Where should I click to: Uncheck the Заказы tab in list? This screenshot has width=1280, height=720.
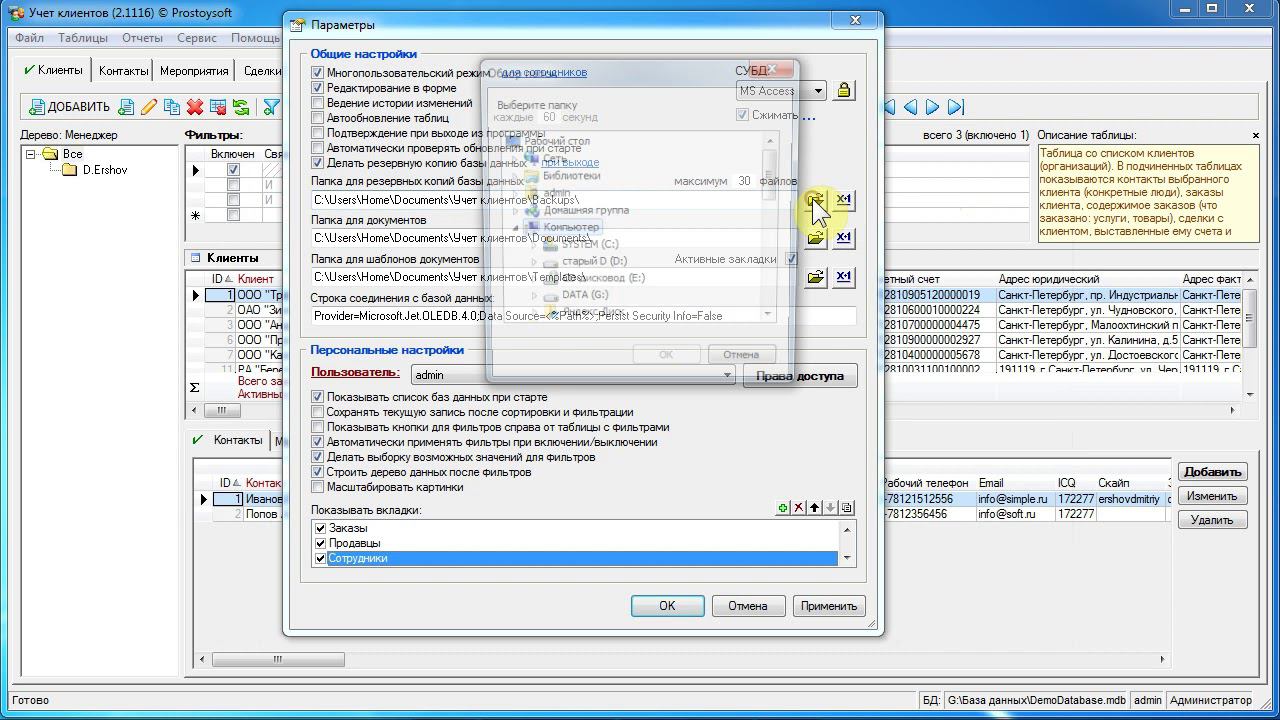(321, 528)
